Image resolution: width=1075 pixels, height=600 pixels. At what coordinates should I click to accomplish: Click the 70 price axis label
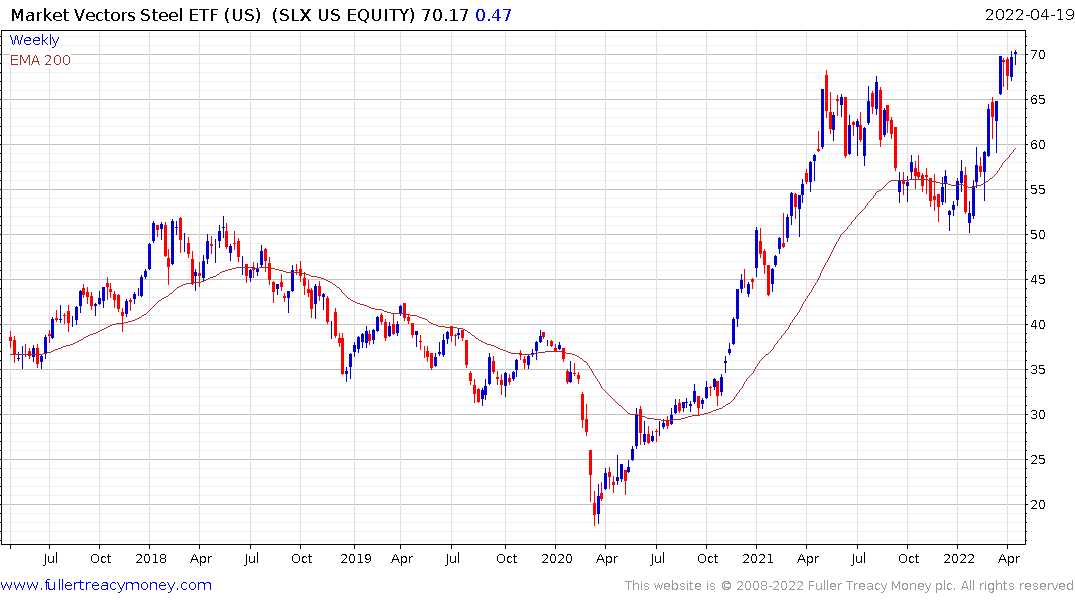point(1038,55)
